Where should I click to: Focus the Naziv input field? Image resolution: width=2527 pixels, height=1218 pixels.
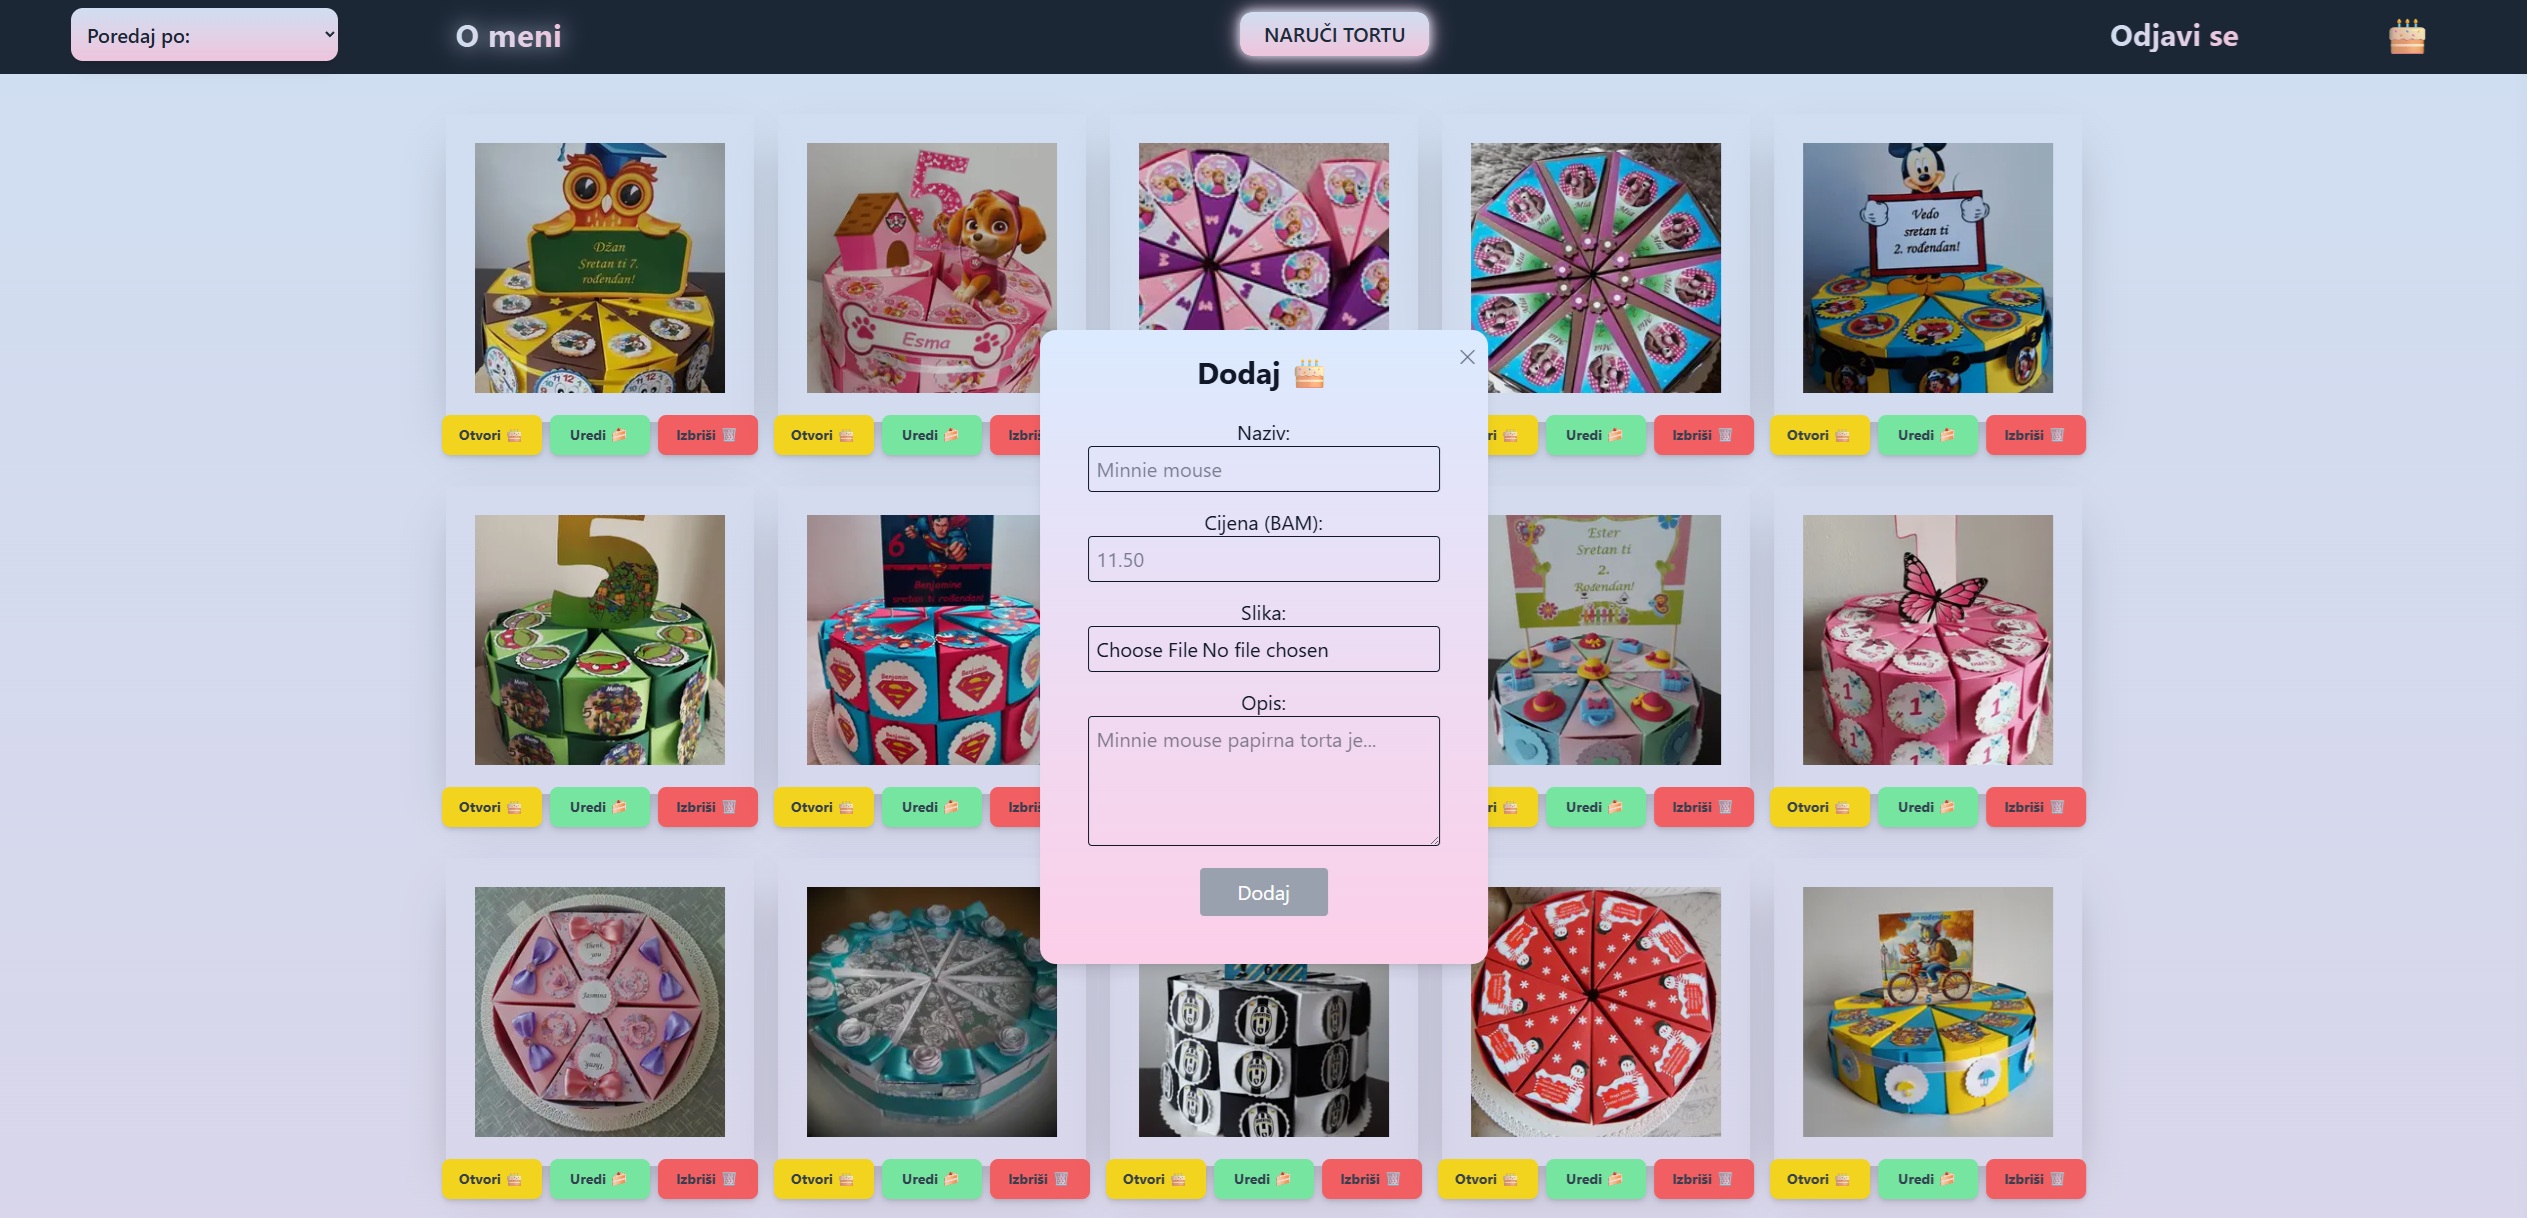pos(1264,469)
